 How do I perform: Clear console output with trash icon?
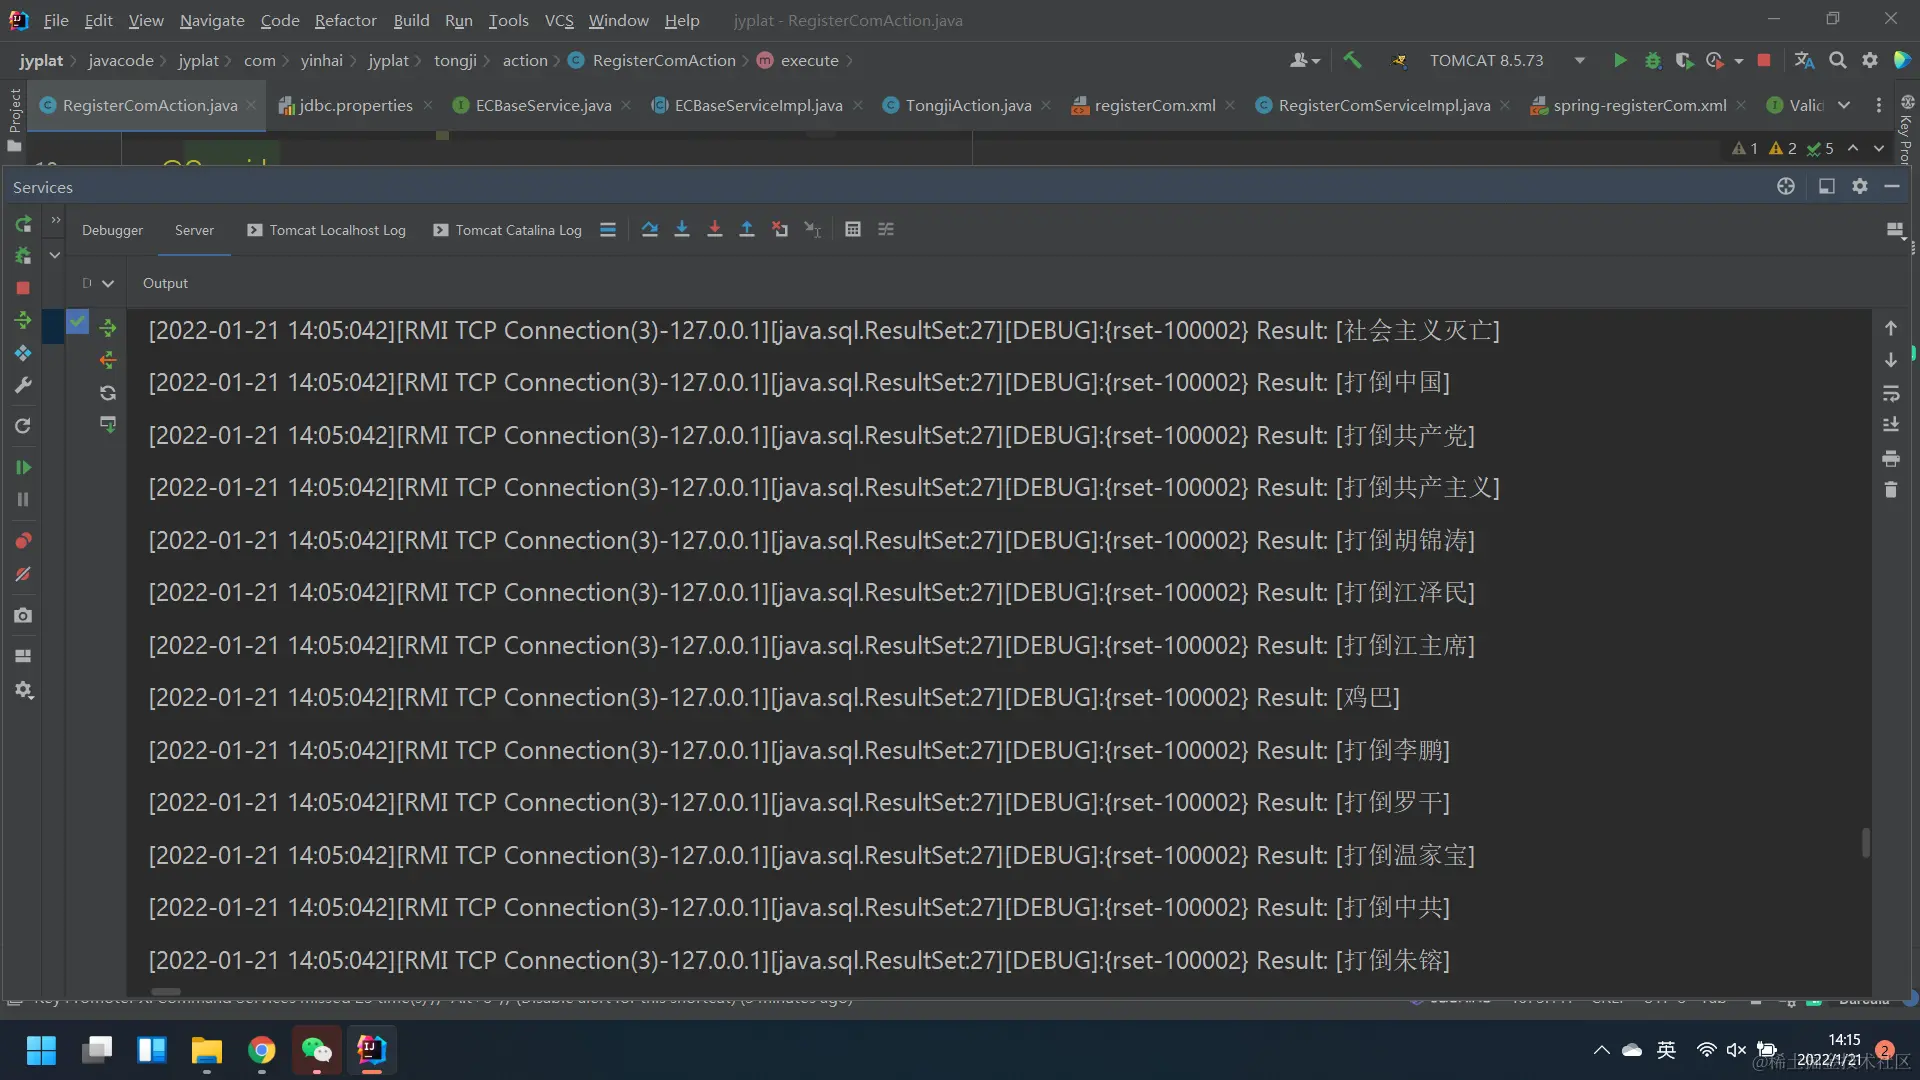point(1890,490)
